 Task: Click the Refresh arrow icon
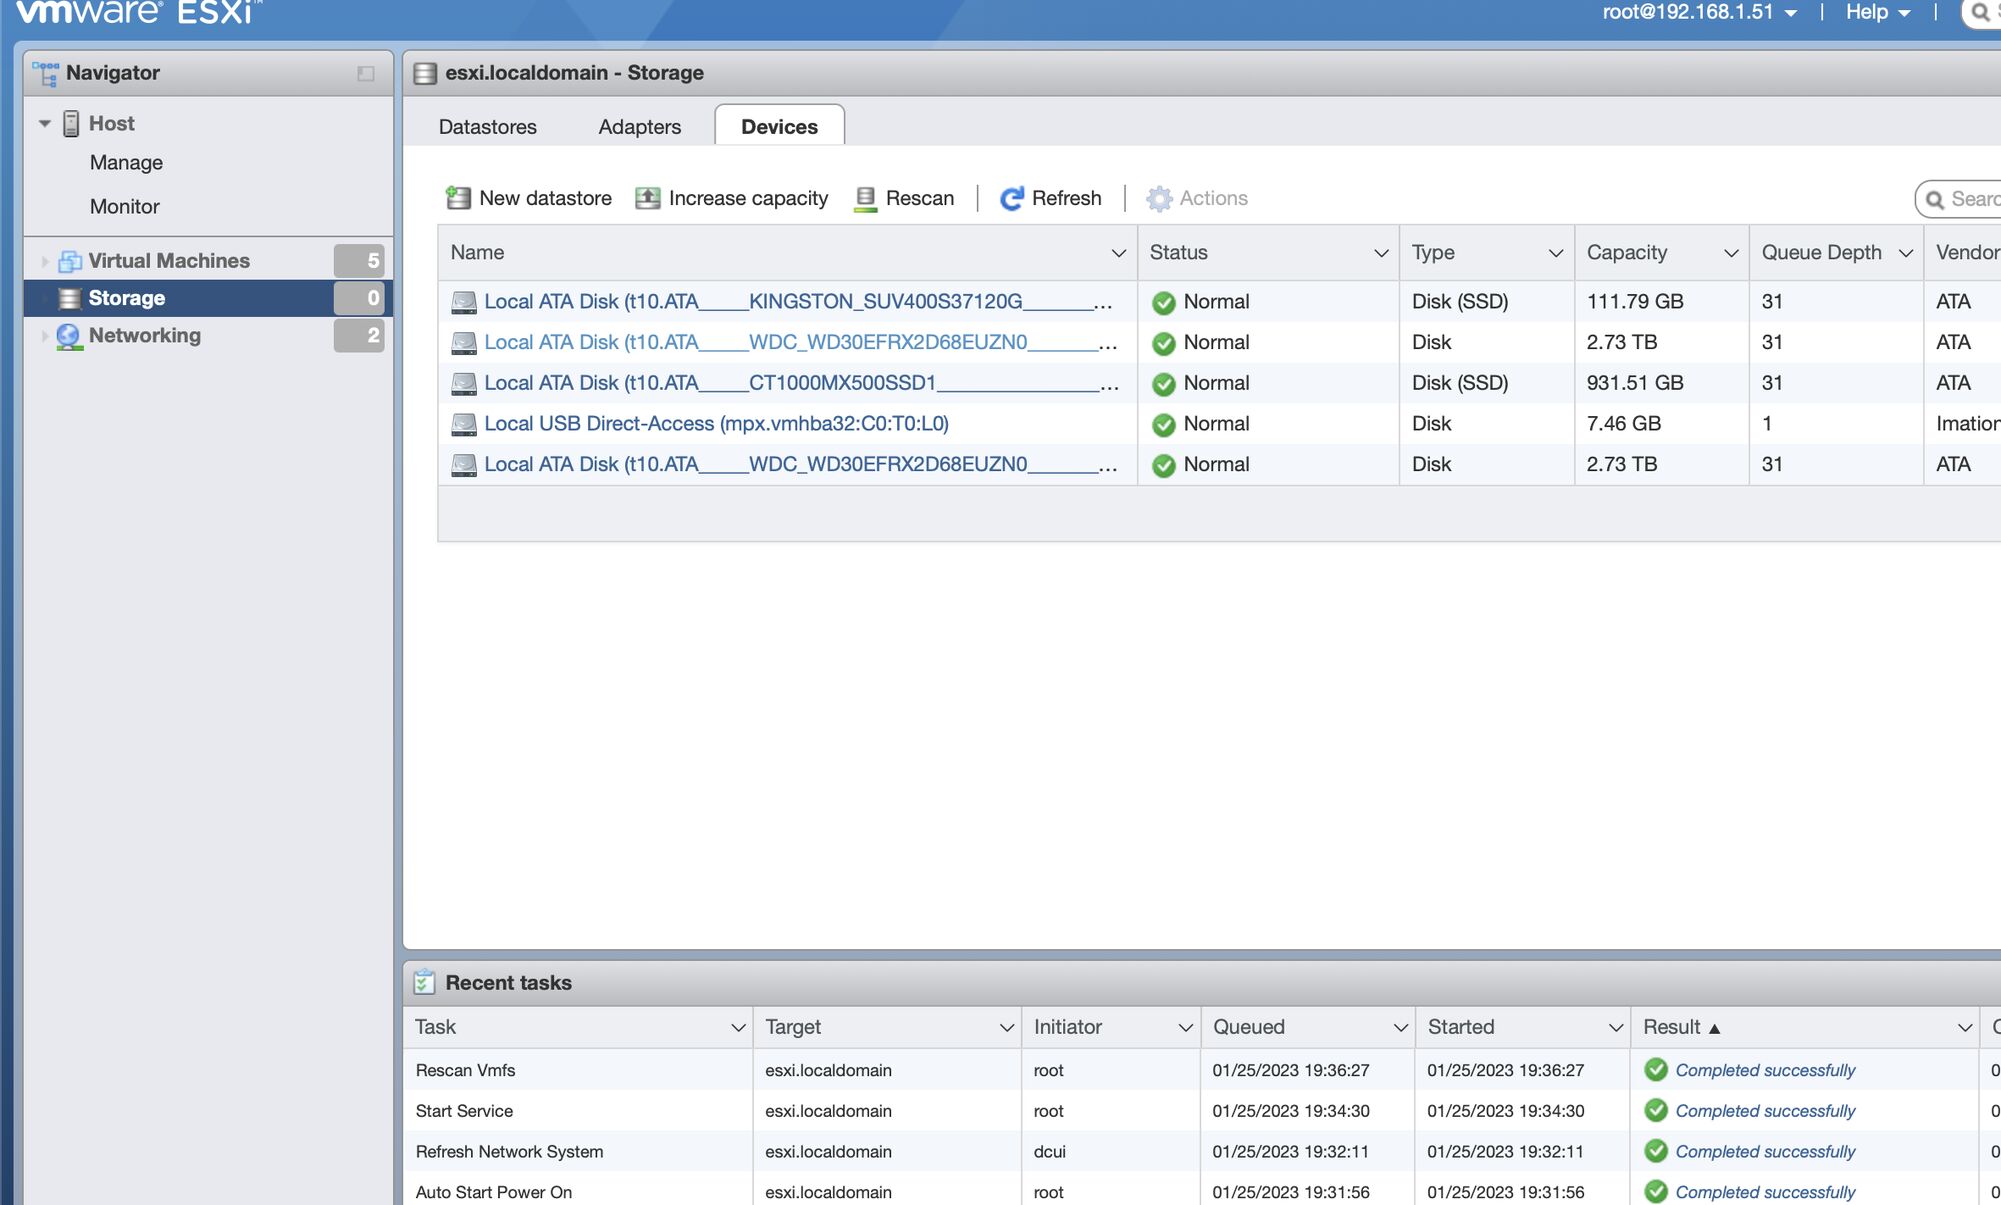[1012, 198]
